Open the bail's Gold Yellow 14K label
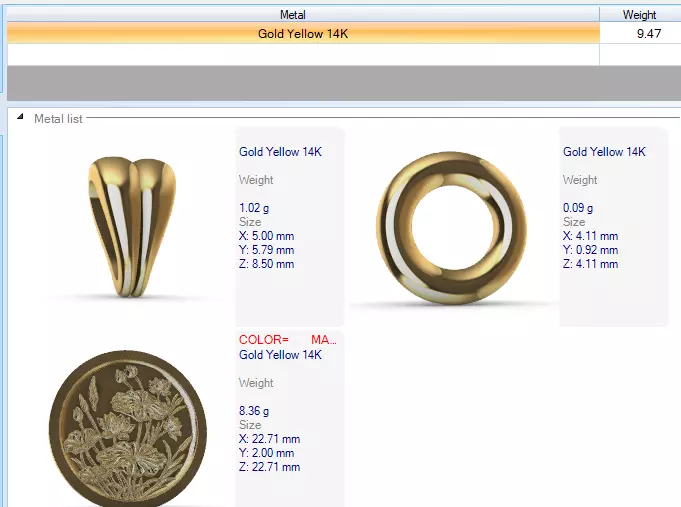 280,152
